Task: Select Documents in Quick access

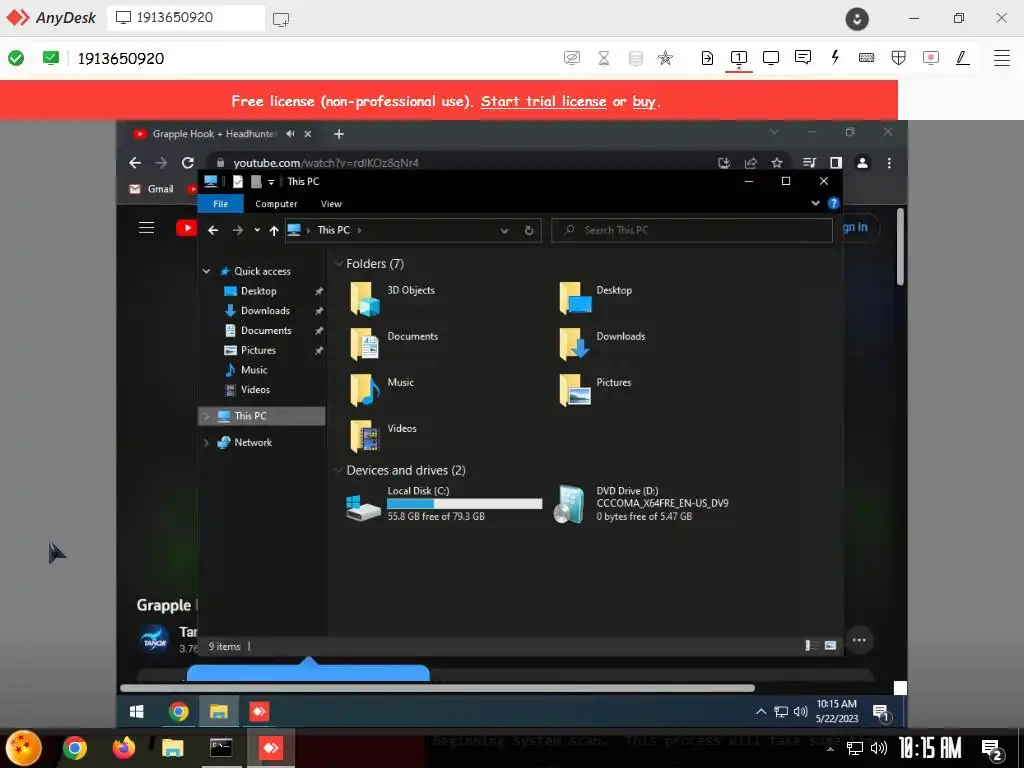Action: click(266, 330)
